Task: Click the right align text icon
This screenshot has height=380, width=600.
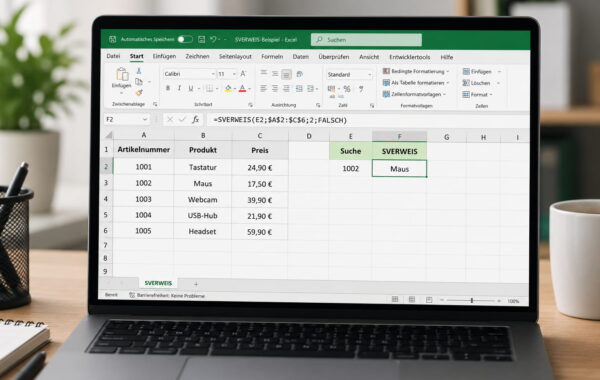Action: pyautogui.click(x=286, y=89)
